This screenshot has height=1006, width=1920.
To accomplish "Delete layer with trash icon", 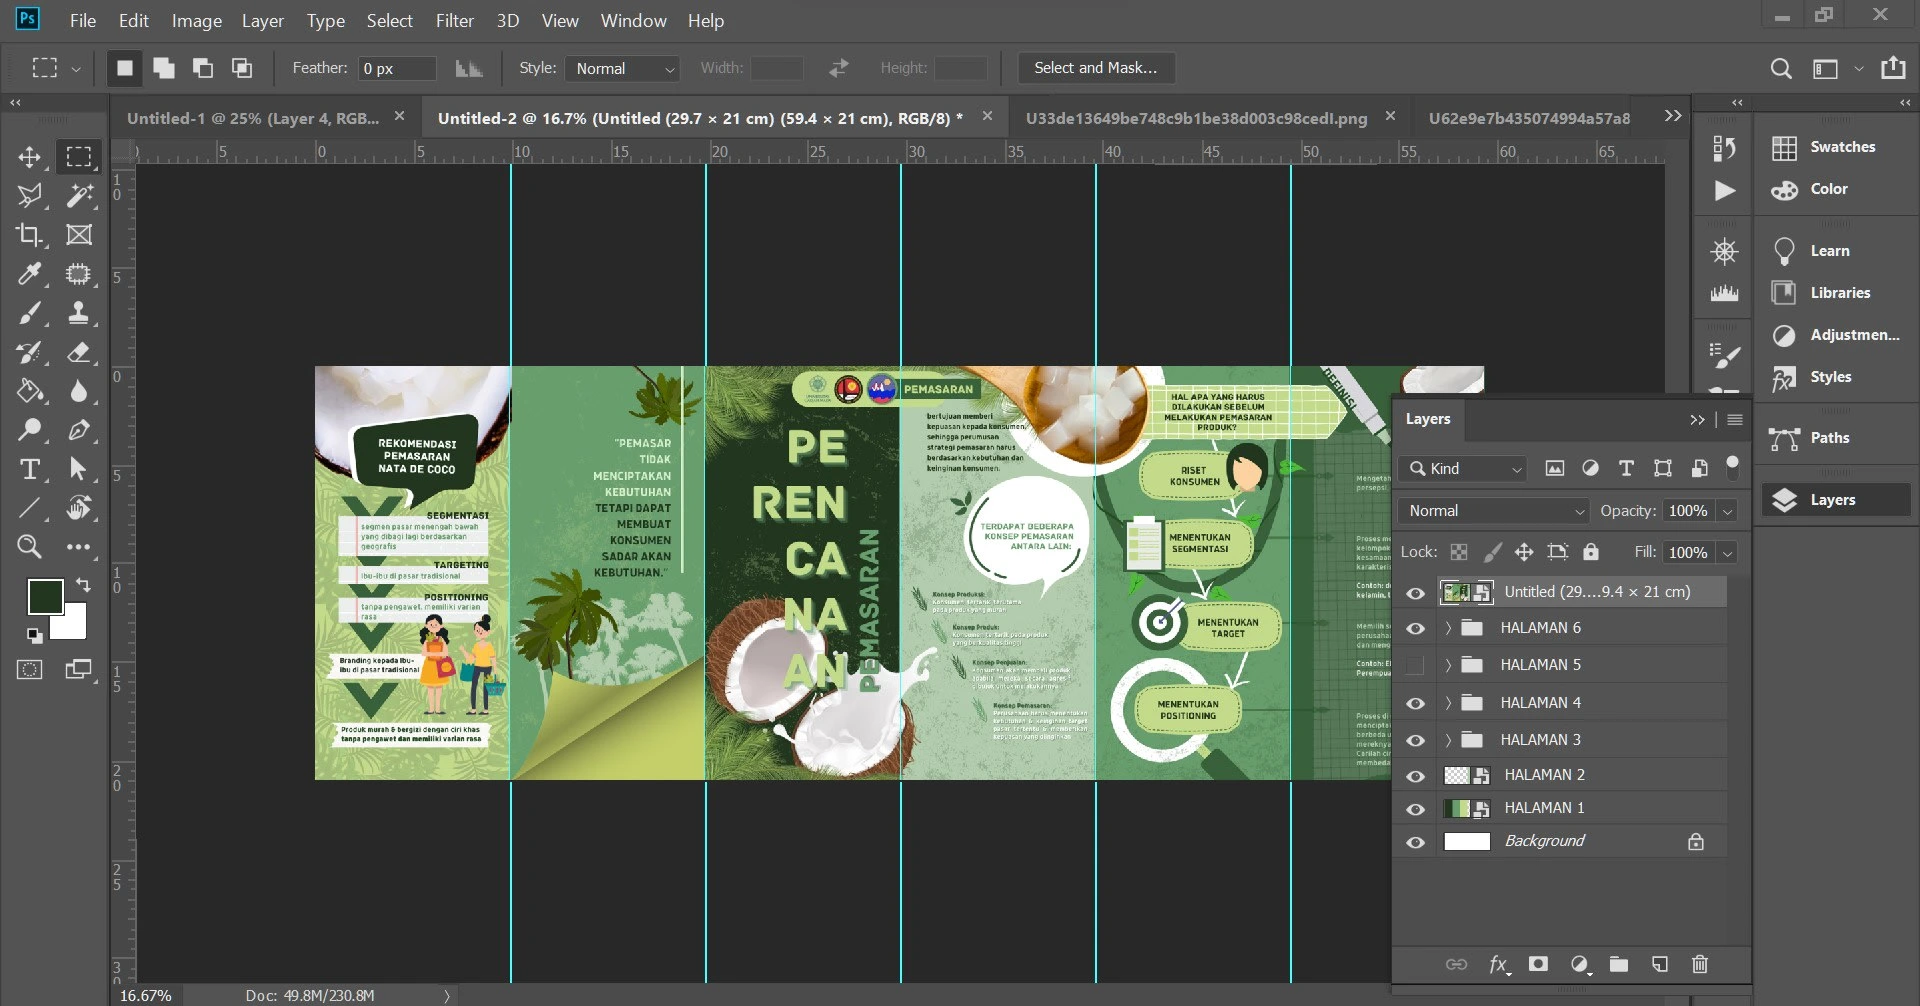I will 1700,964.
